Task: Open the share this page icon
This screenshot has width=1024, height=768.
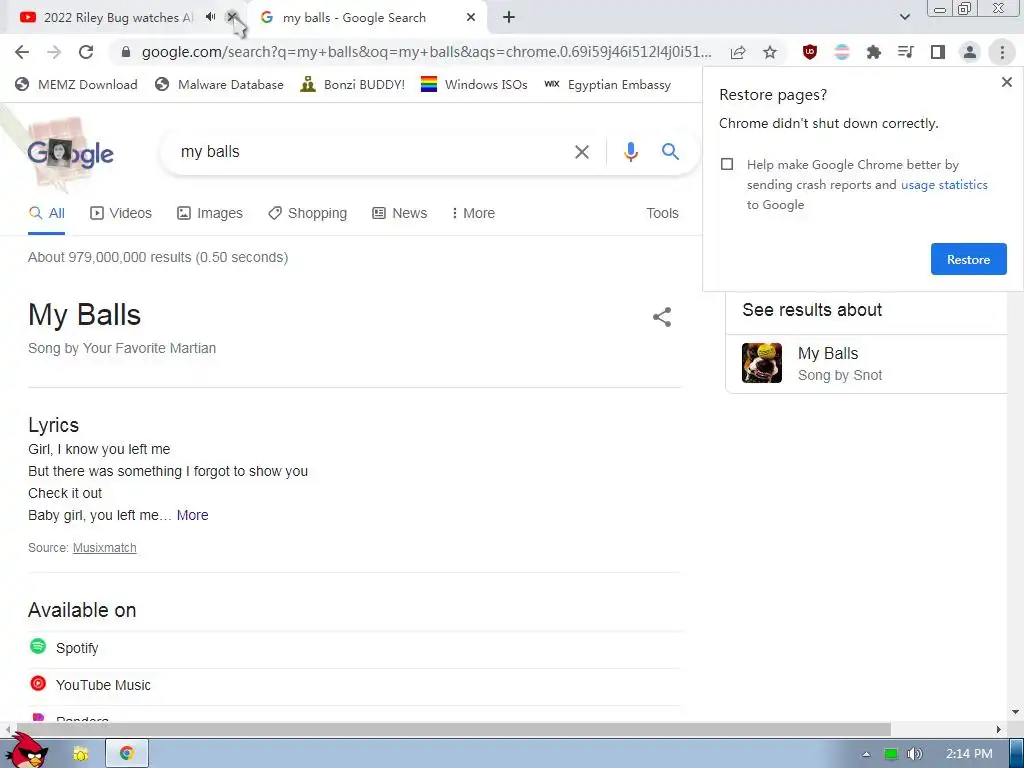Action: coord(738,52)
